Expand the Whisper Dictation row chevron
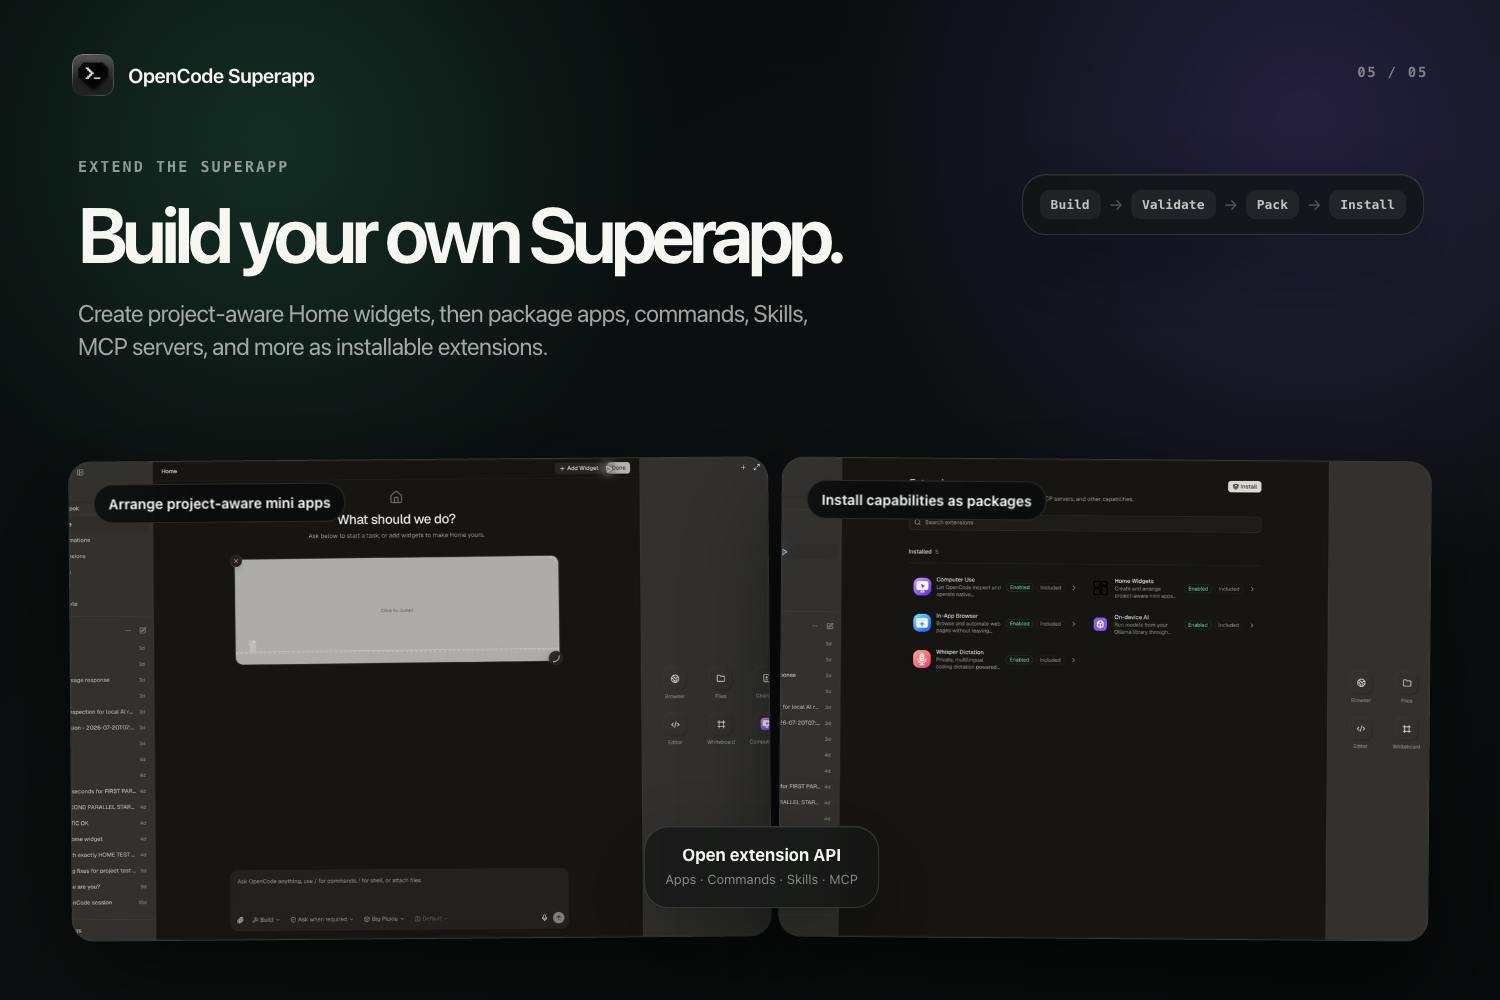This screenshot has height=1000, width=1500. (x=1074, y=660)
